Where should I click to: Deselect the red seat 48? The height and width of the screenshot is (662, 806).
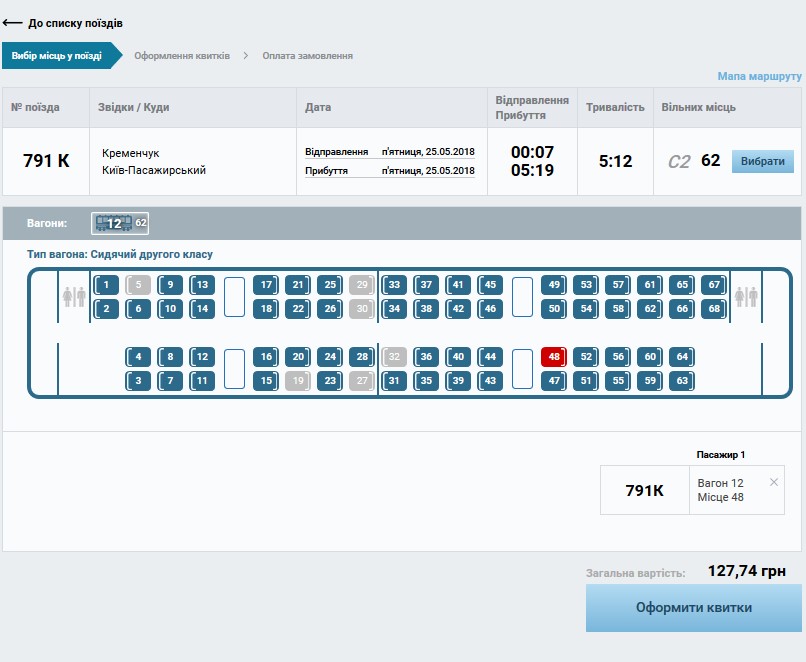(x=554, y=357)
